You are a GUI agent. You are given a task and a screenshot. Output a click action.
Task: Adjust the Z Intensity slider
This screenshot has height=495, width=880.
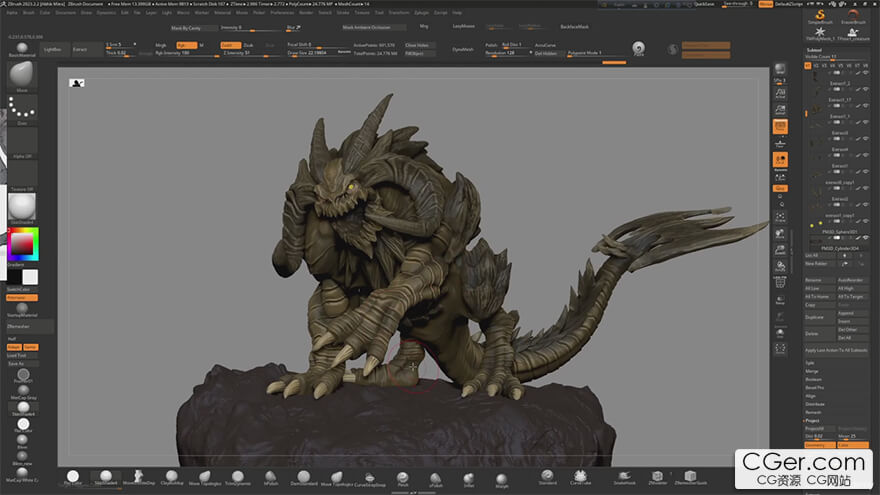click(250, 53)
